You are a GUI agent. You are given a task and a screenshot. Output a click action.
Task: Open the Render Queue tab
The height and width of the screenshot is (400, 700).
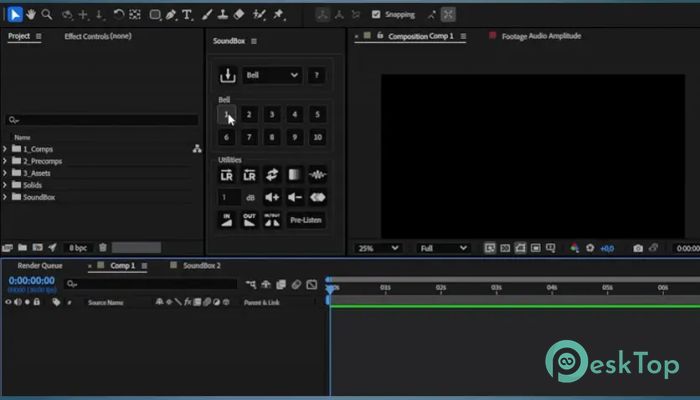pyautogui.click(x=40, y=266)
